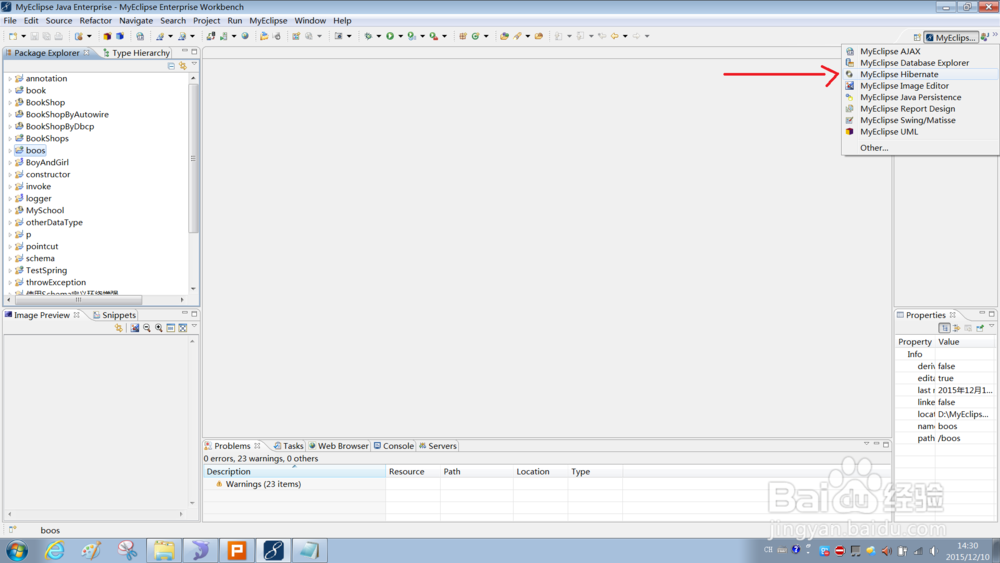Click Collapse All icon in Package Explorer

171,66
